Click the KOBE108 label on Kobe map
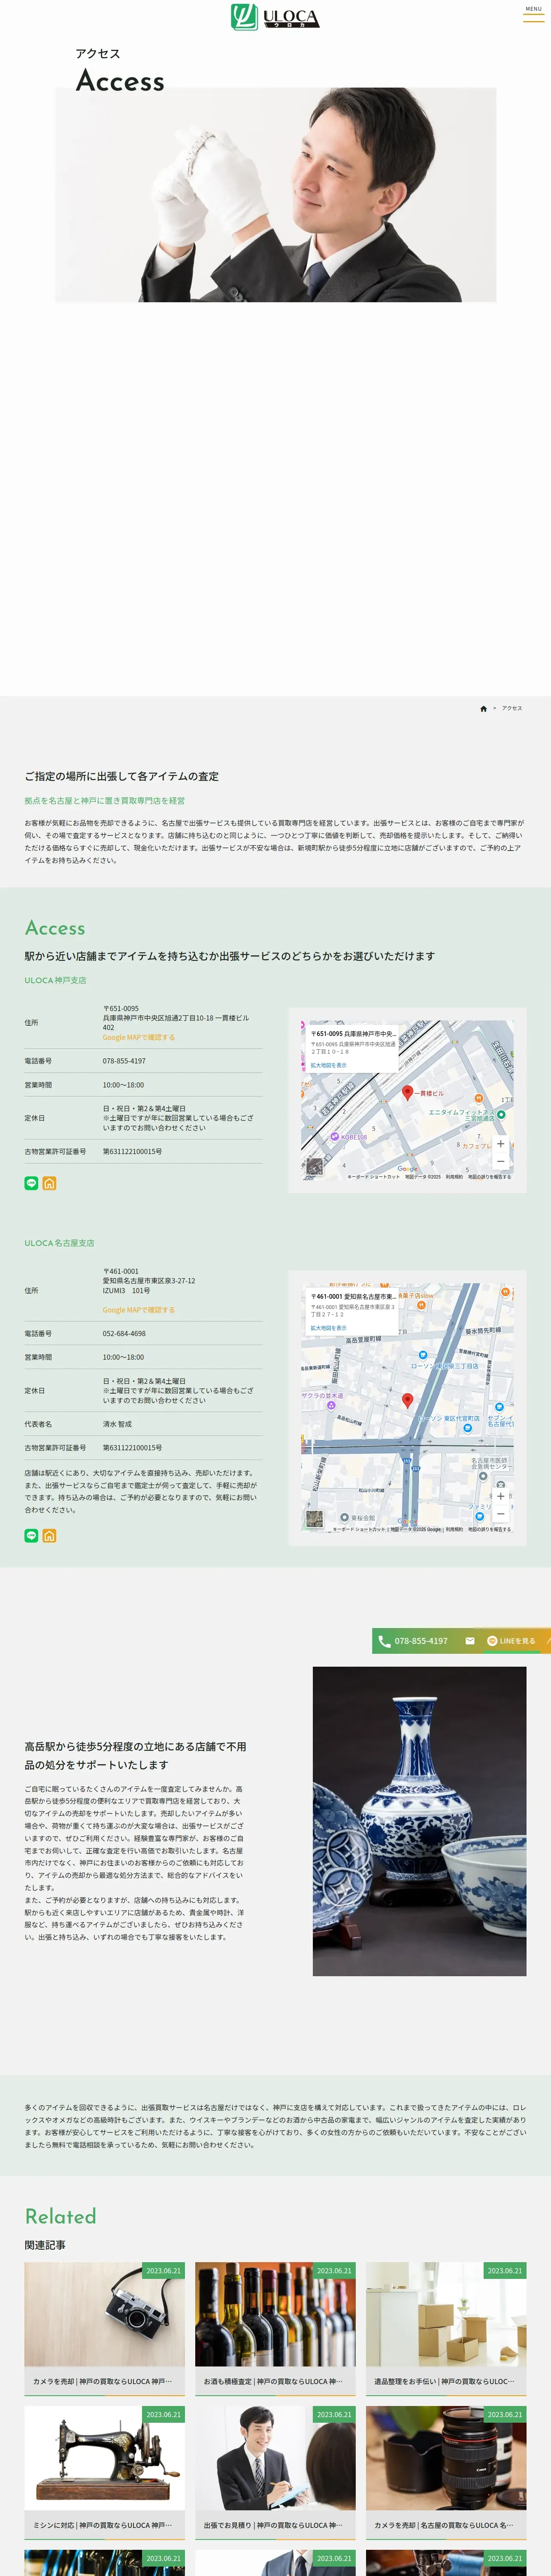 [353, 1137]
